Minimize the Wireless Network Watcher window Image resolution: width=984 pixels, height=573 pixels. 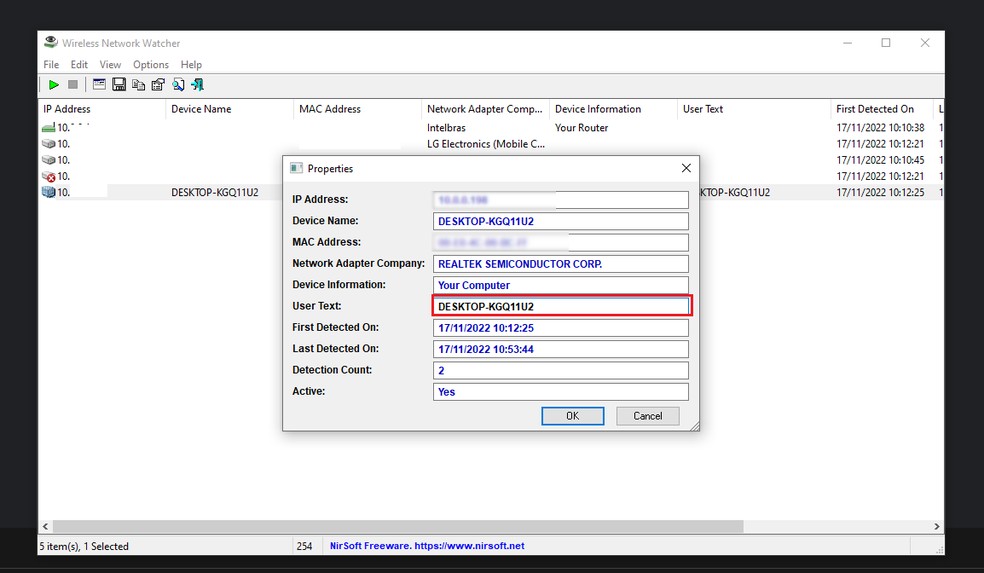[847, 43]
